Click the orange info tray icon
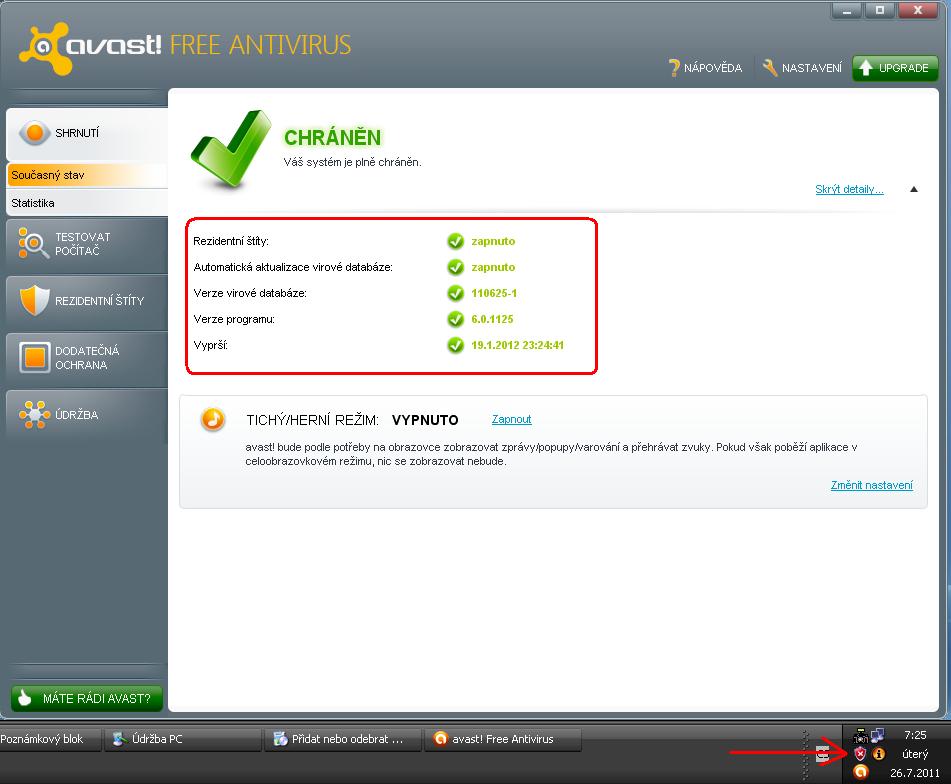 [x=878, y=754]
